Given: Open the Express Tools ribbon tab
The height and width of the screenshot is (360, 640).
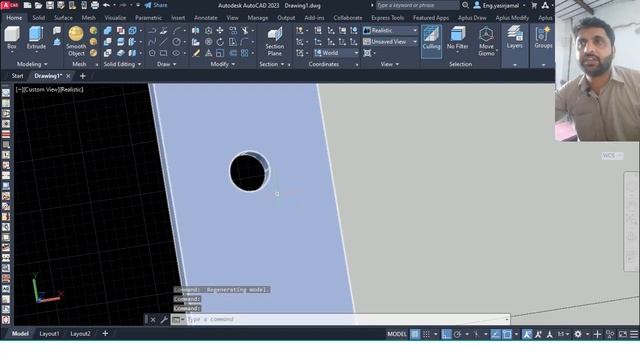Looking at the screenshot, I should (x=387, y=18).
